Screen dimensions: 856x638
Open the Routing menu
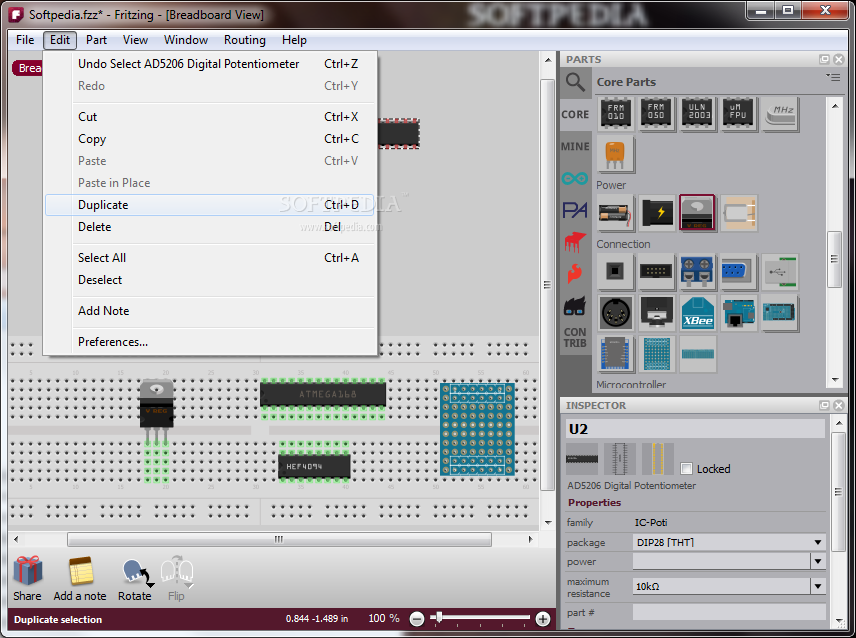click(245, 40)
